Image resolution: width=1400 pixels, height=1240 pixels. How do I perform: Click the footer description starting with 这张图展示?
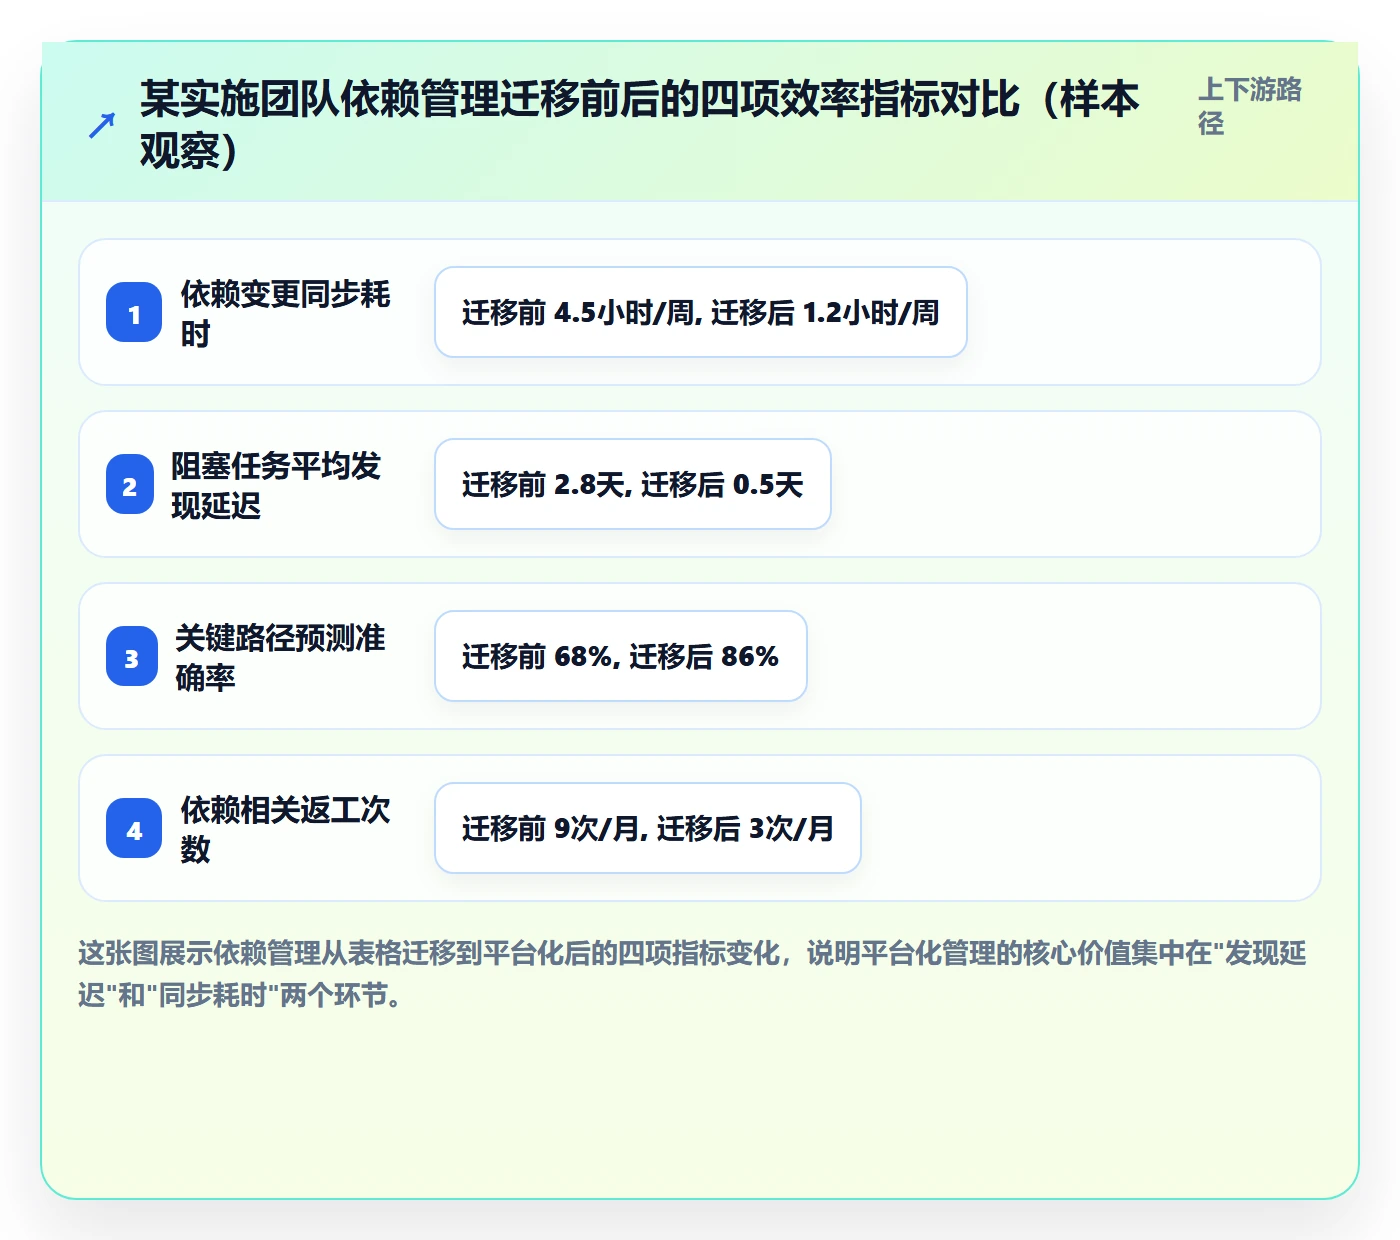pyautogui.click(x=692, y=974)
